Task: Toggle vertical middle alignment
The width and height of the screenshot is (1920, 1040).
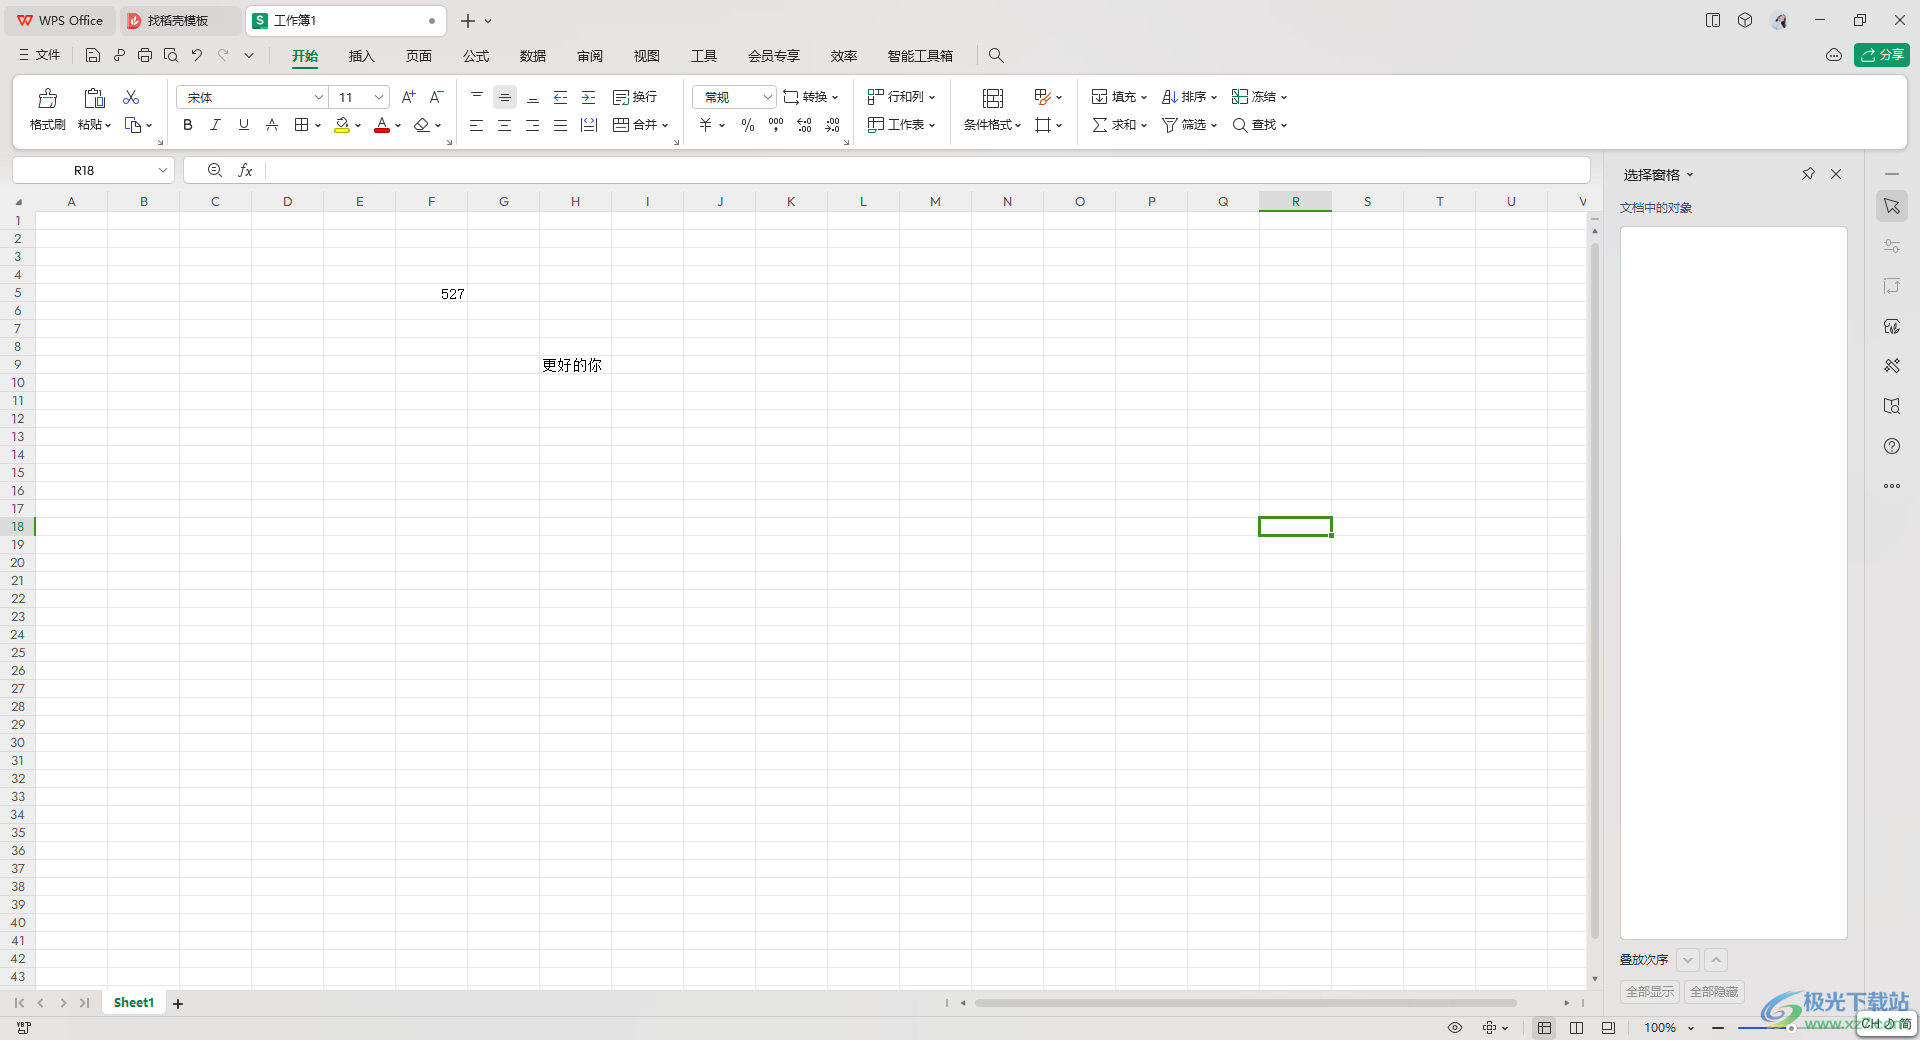Action: click(x=505, y=97)
